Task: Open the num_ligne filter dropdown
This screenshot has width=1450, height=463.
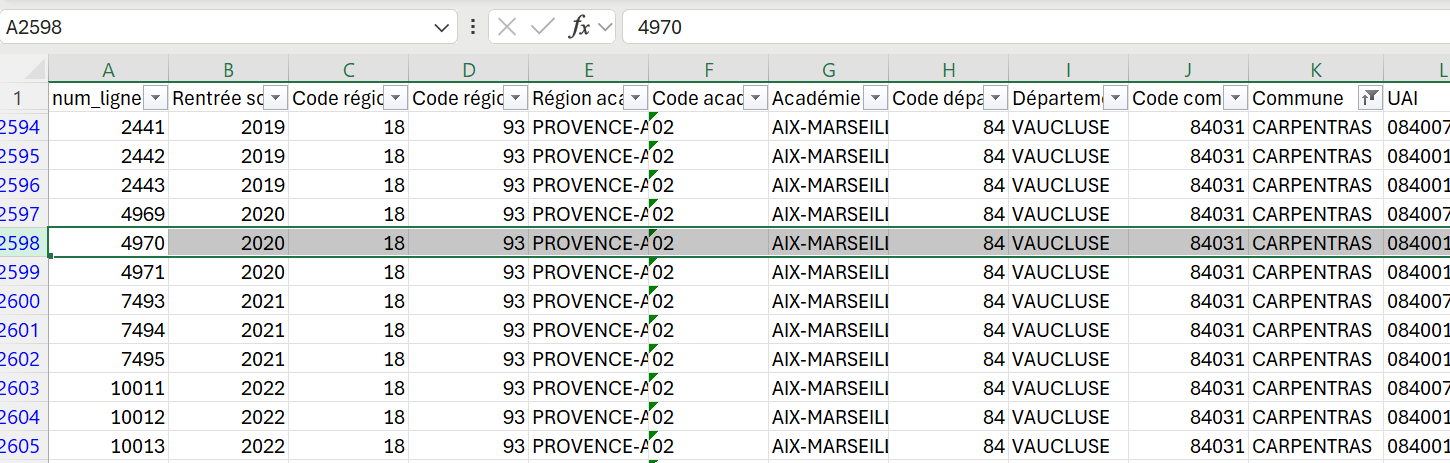Action: click(155, 98)
